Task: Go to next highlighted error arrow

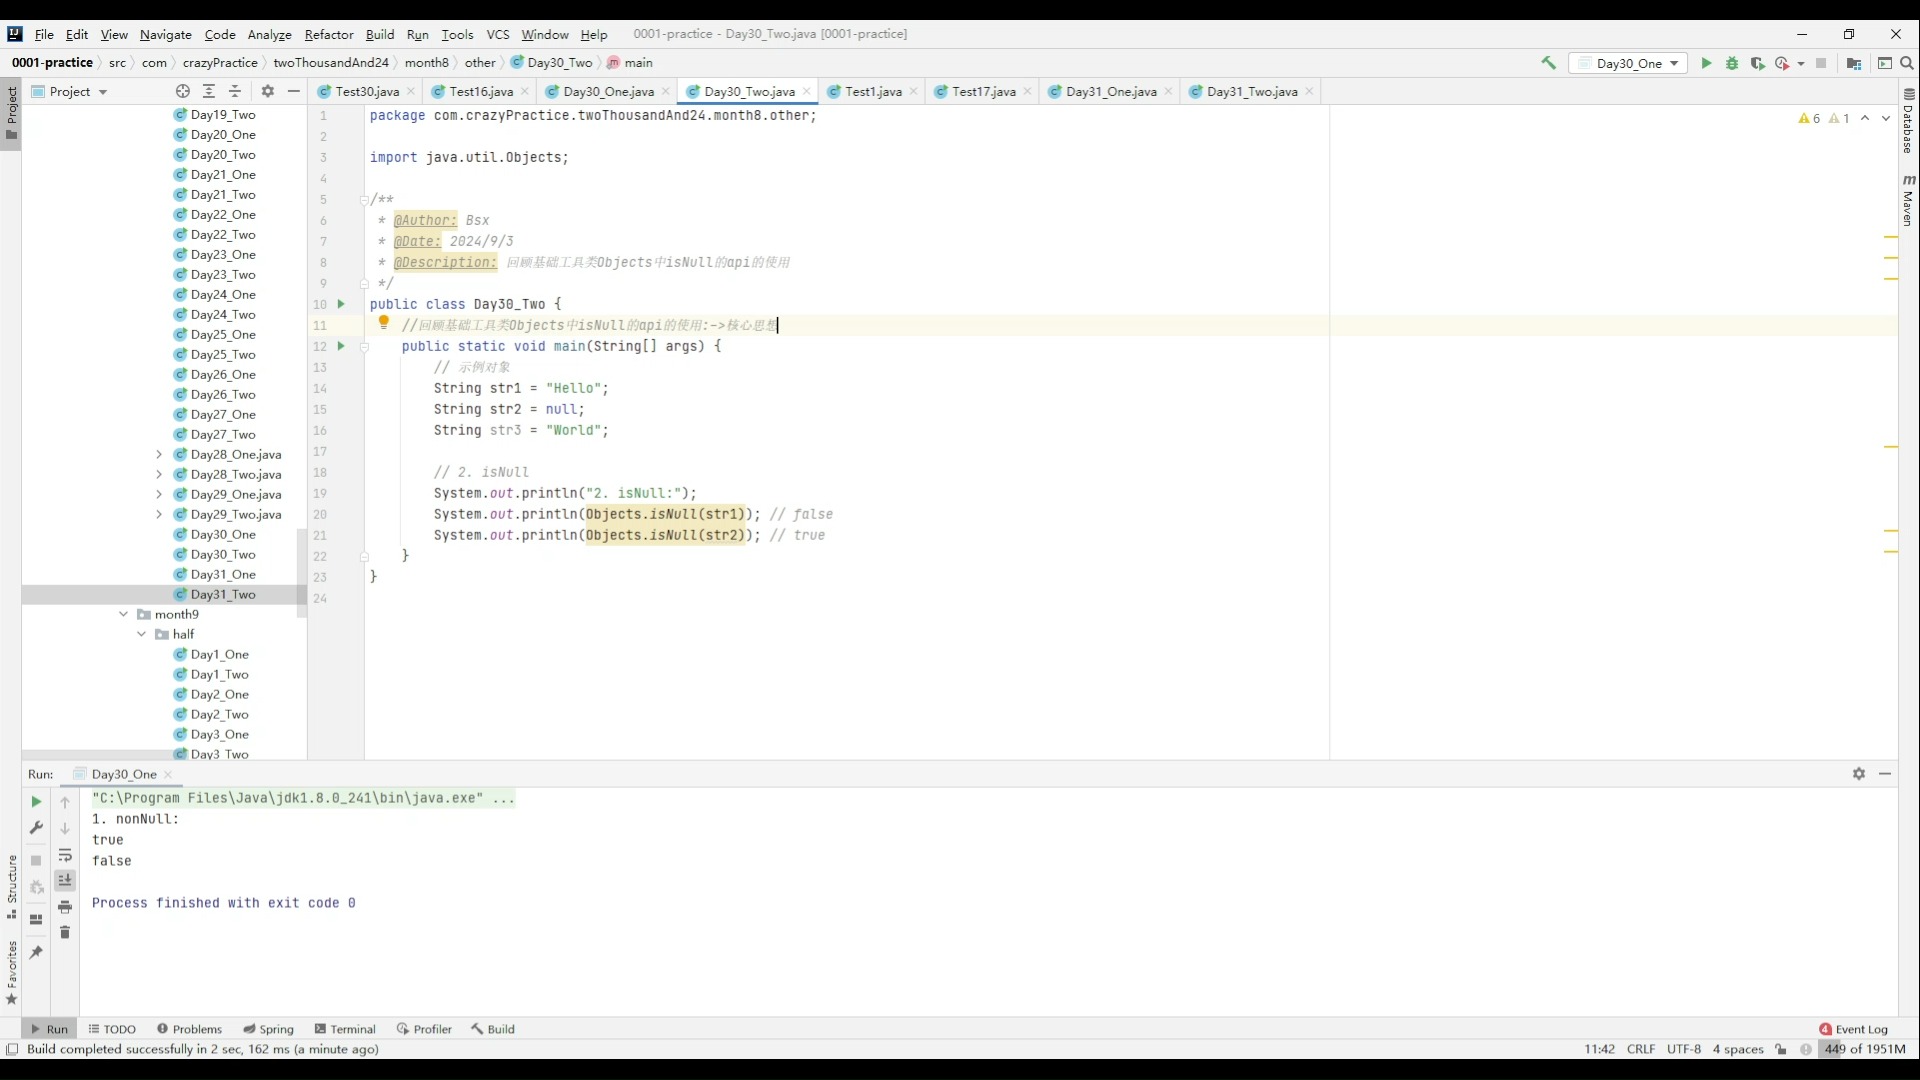Action: [1886, 118]
